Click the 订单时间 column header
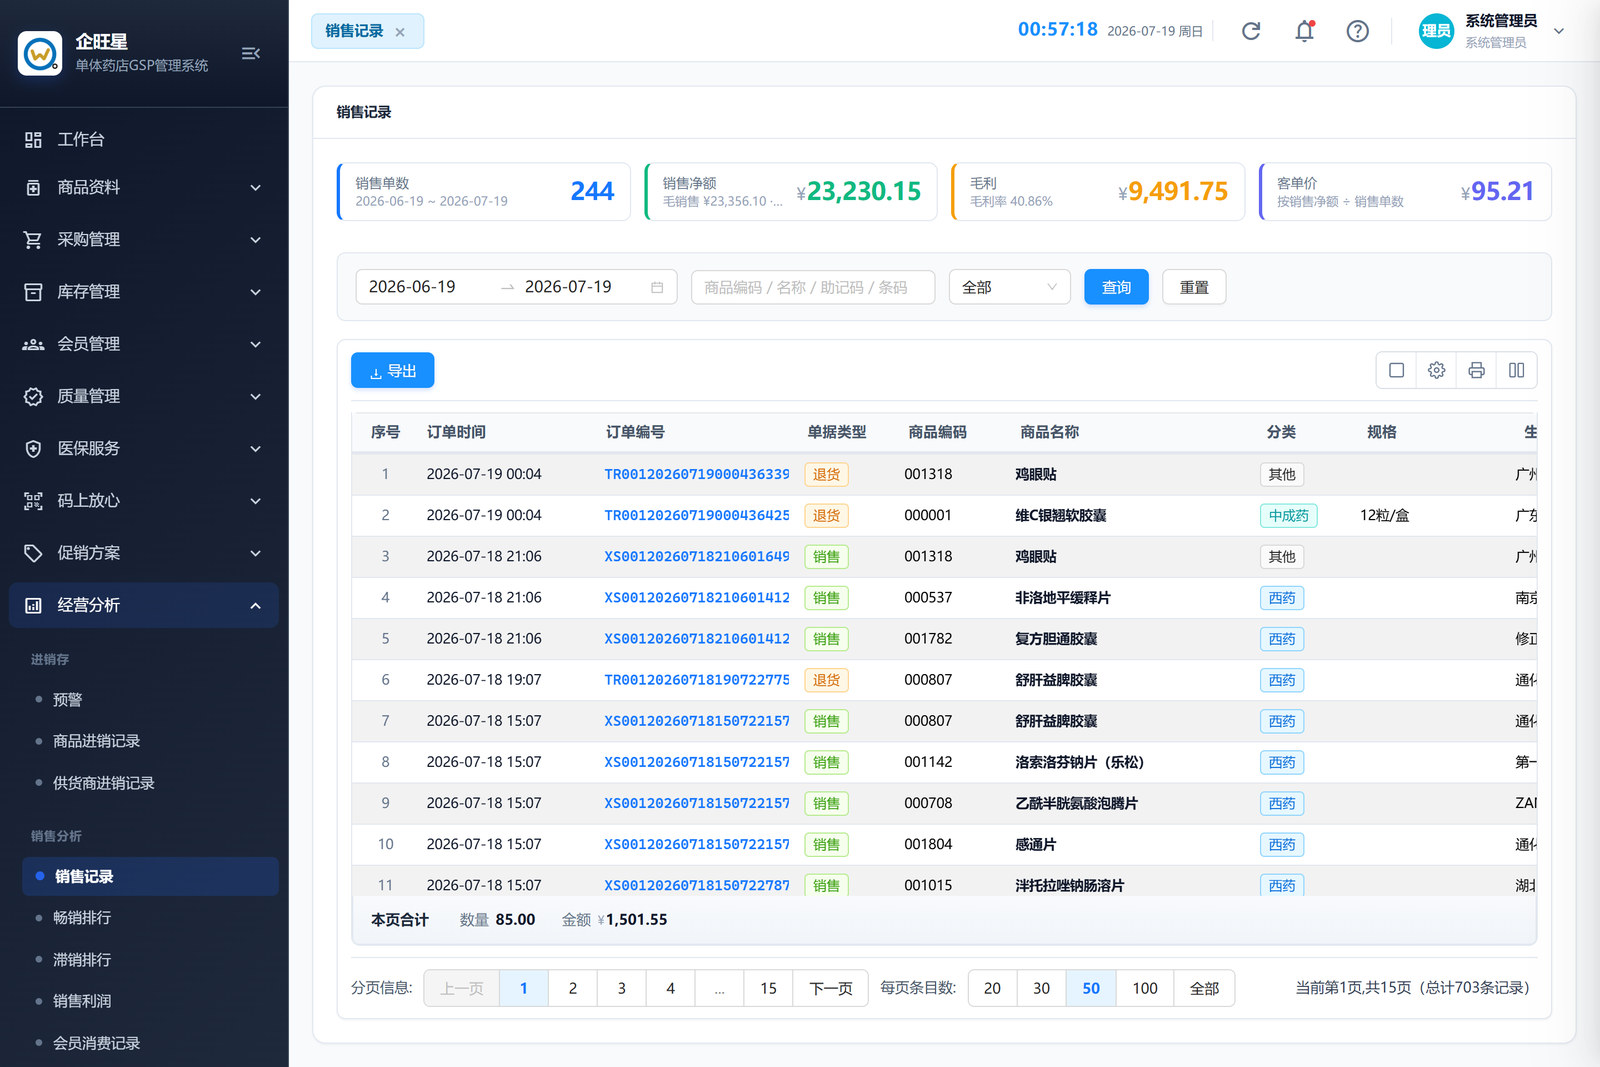 pyautogui.click(x=456, y=432)
